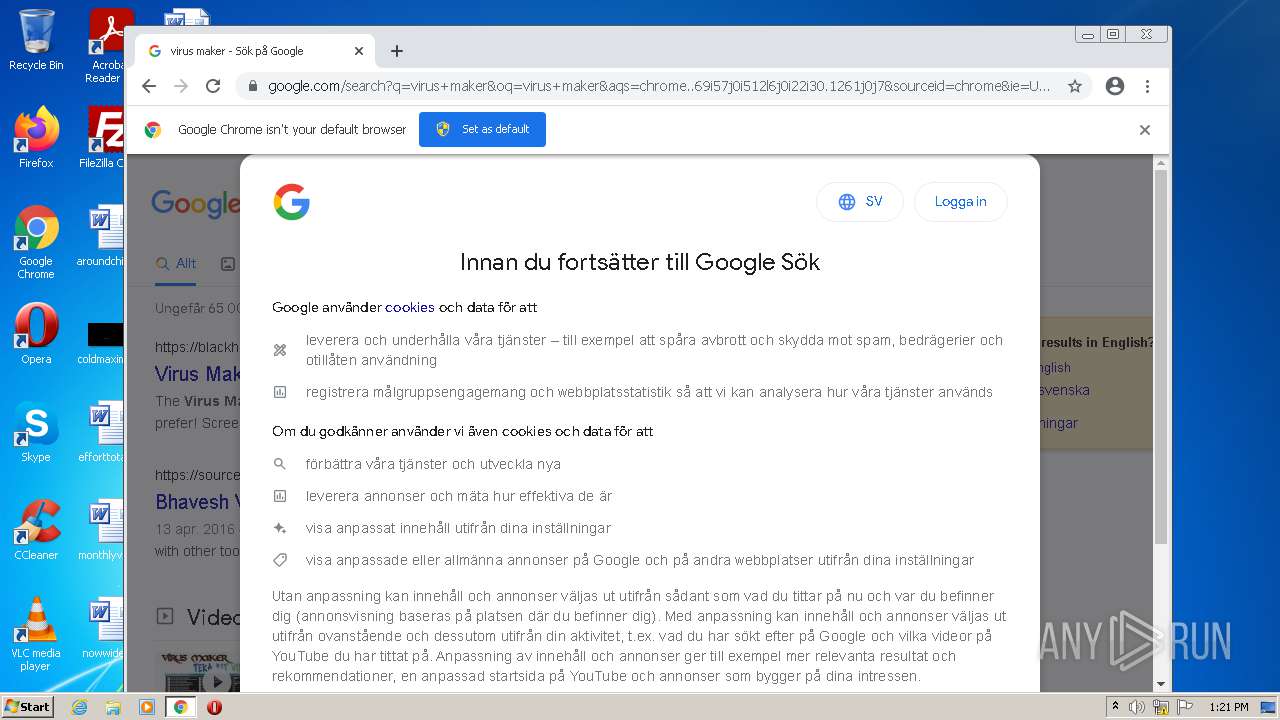
Task: Click the 'Innan du fortsätter till Google Sök' heading
Action: click(640, 262)
